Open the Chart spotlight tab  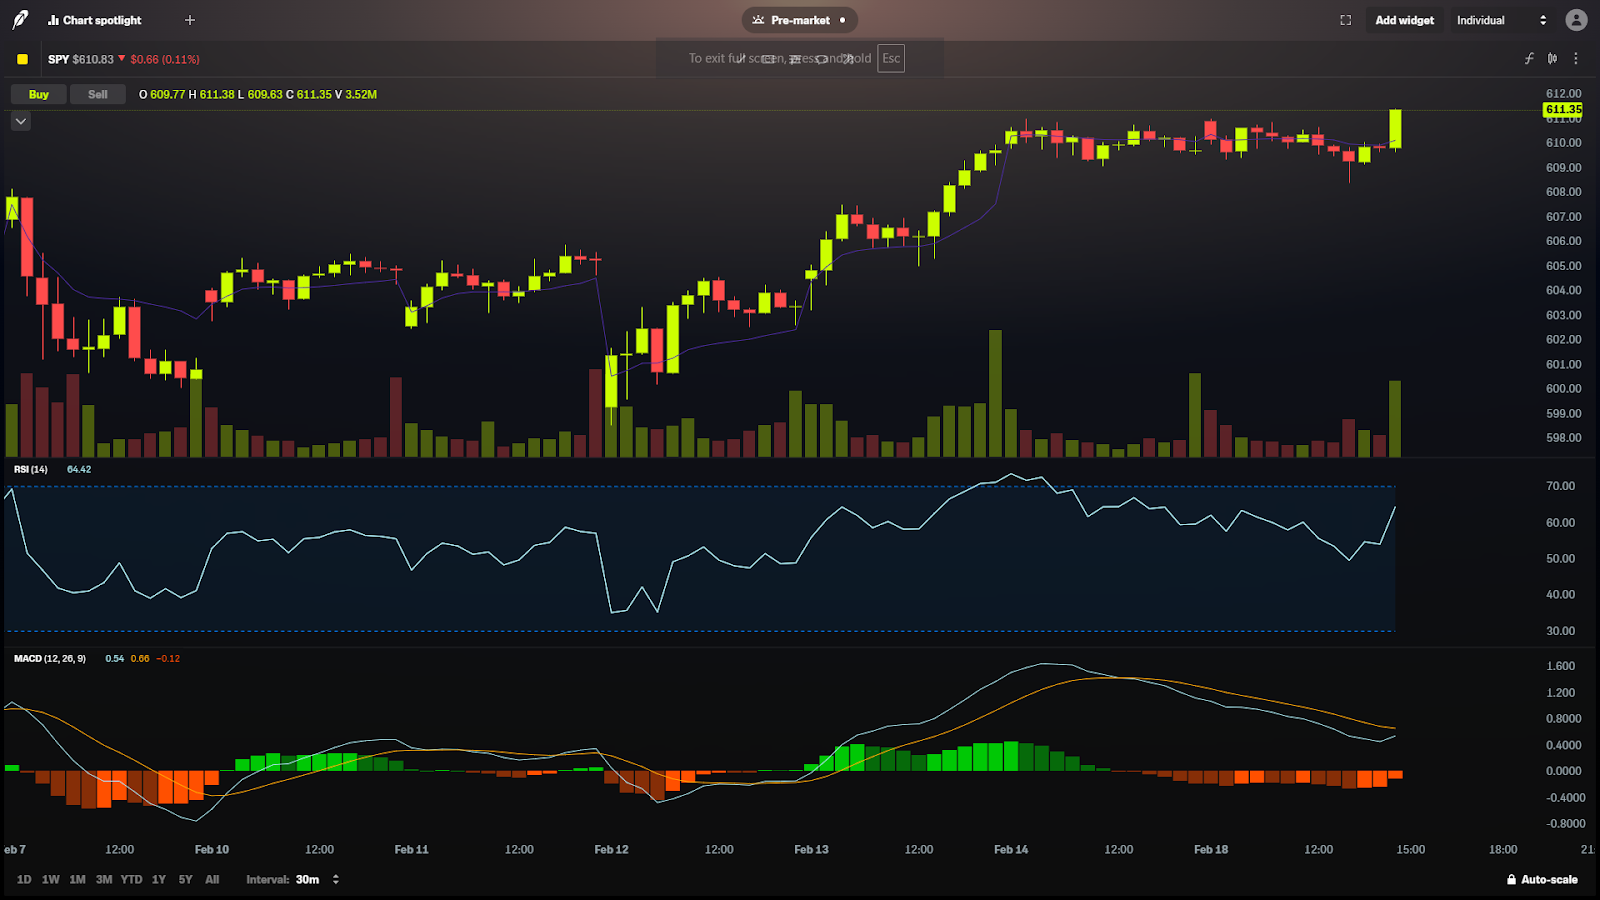coord(95,20)
